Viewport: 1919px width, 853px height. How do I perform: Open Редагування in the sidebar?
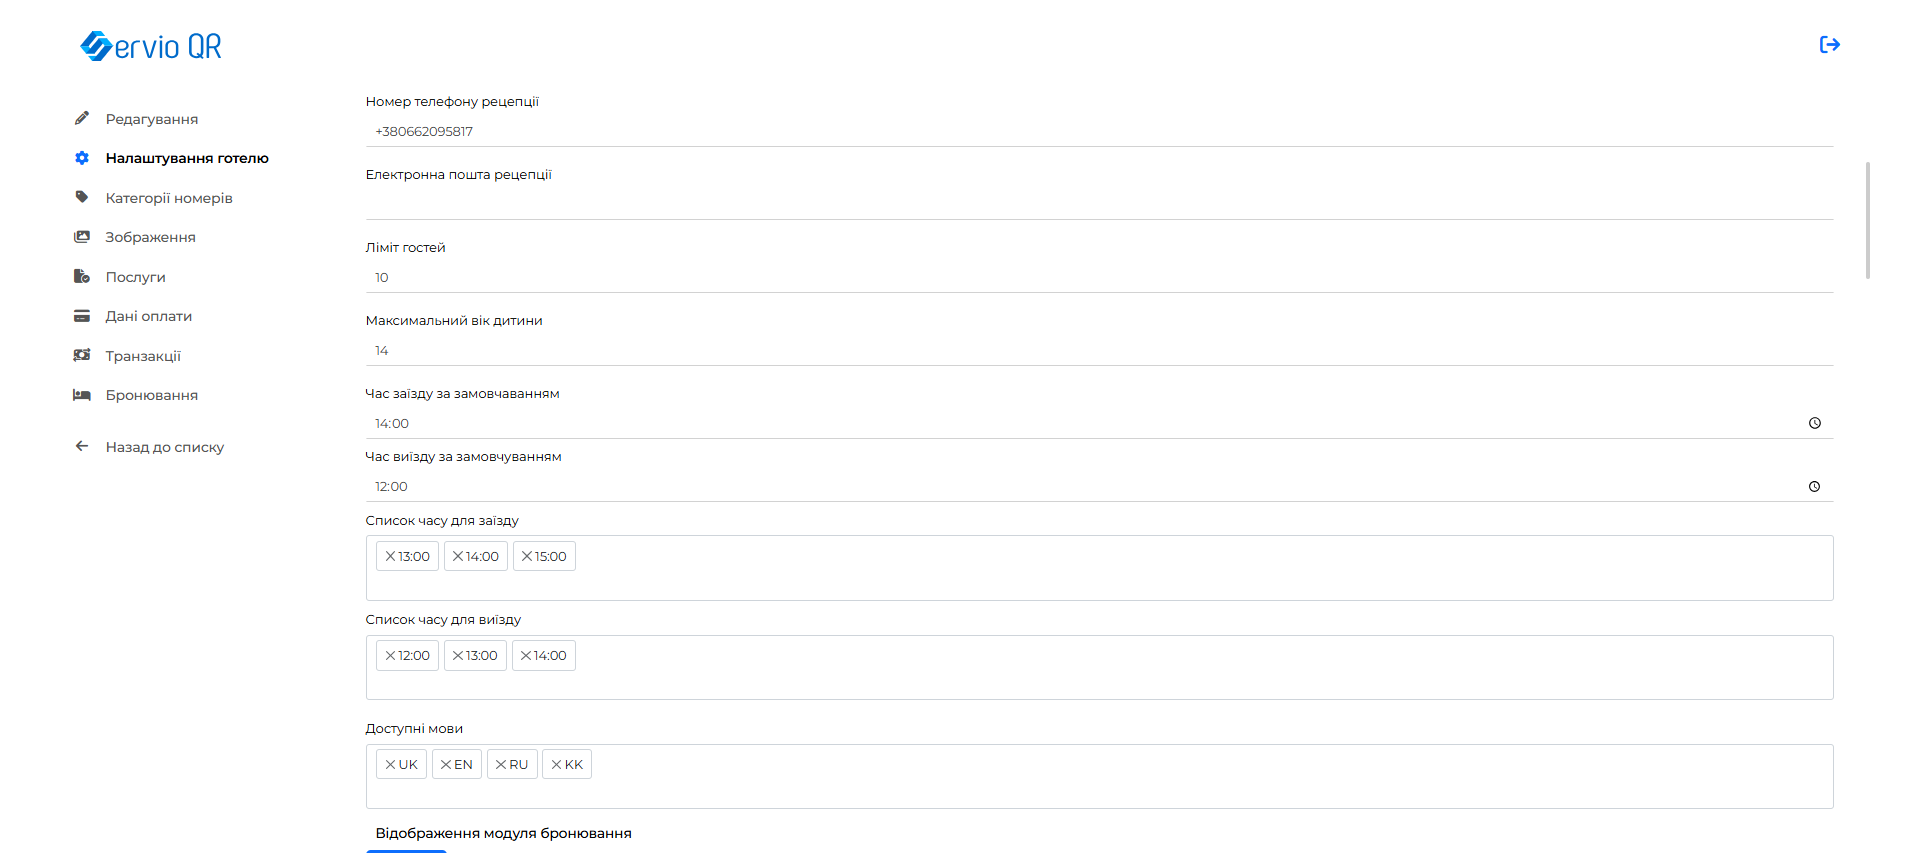[152, 119]
